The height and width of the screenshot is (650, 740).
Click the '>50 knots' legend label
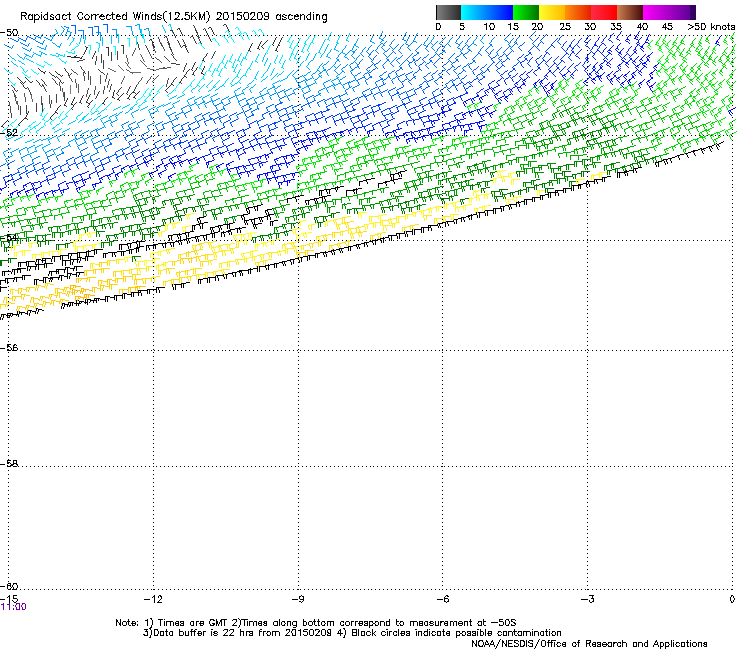[711, 27]
